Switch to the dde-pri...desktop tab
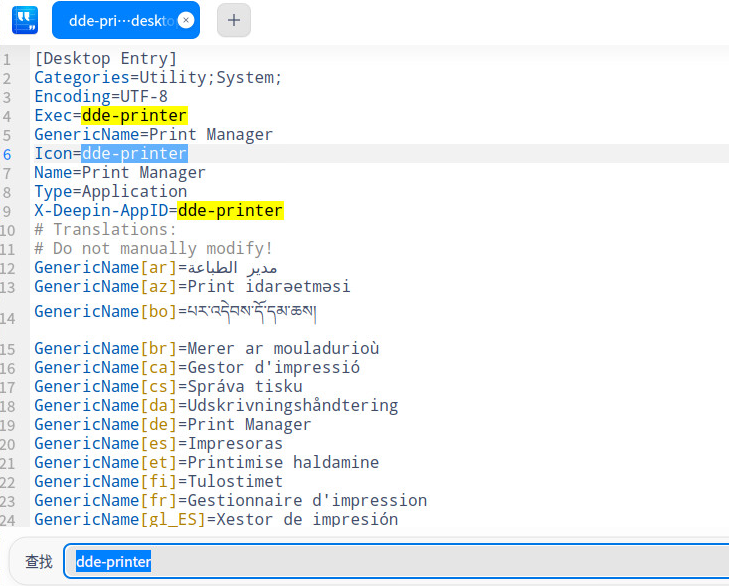 tap(126, 20)
